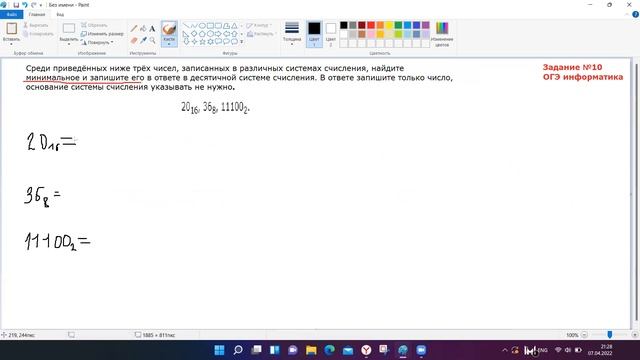Select the Magnifier tool
Image resolution: width=640 pixels, height=360 pixels.
pyautogui.click(x=152, y=40)
